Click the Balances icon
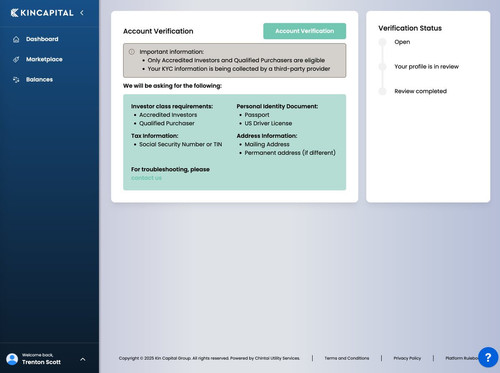 pos(16,80)
